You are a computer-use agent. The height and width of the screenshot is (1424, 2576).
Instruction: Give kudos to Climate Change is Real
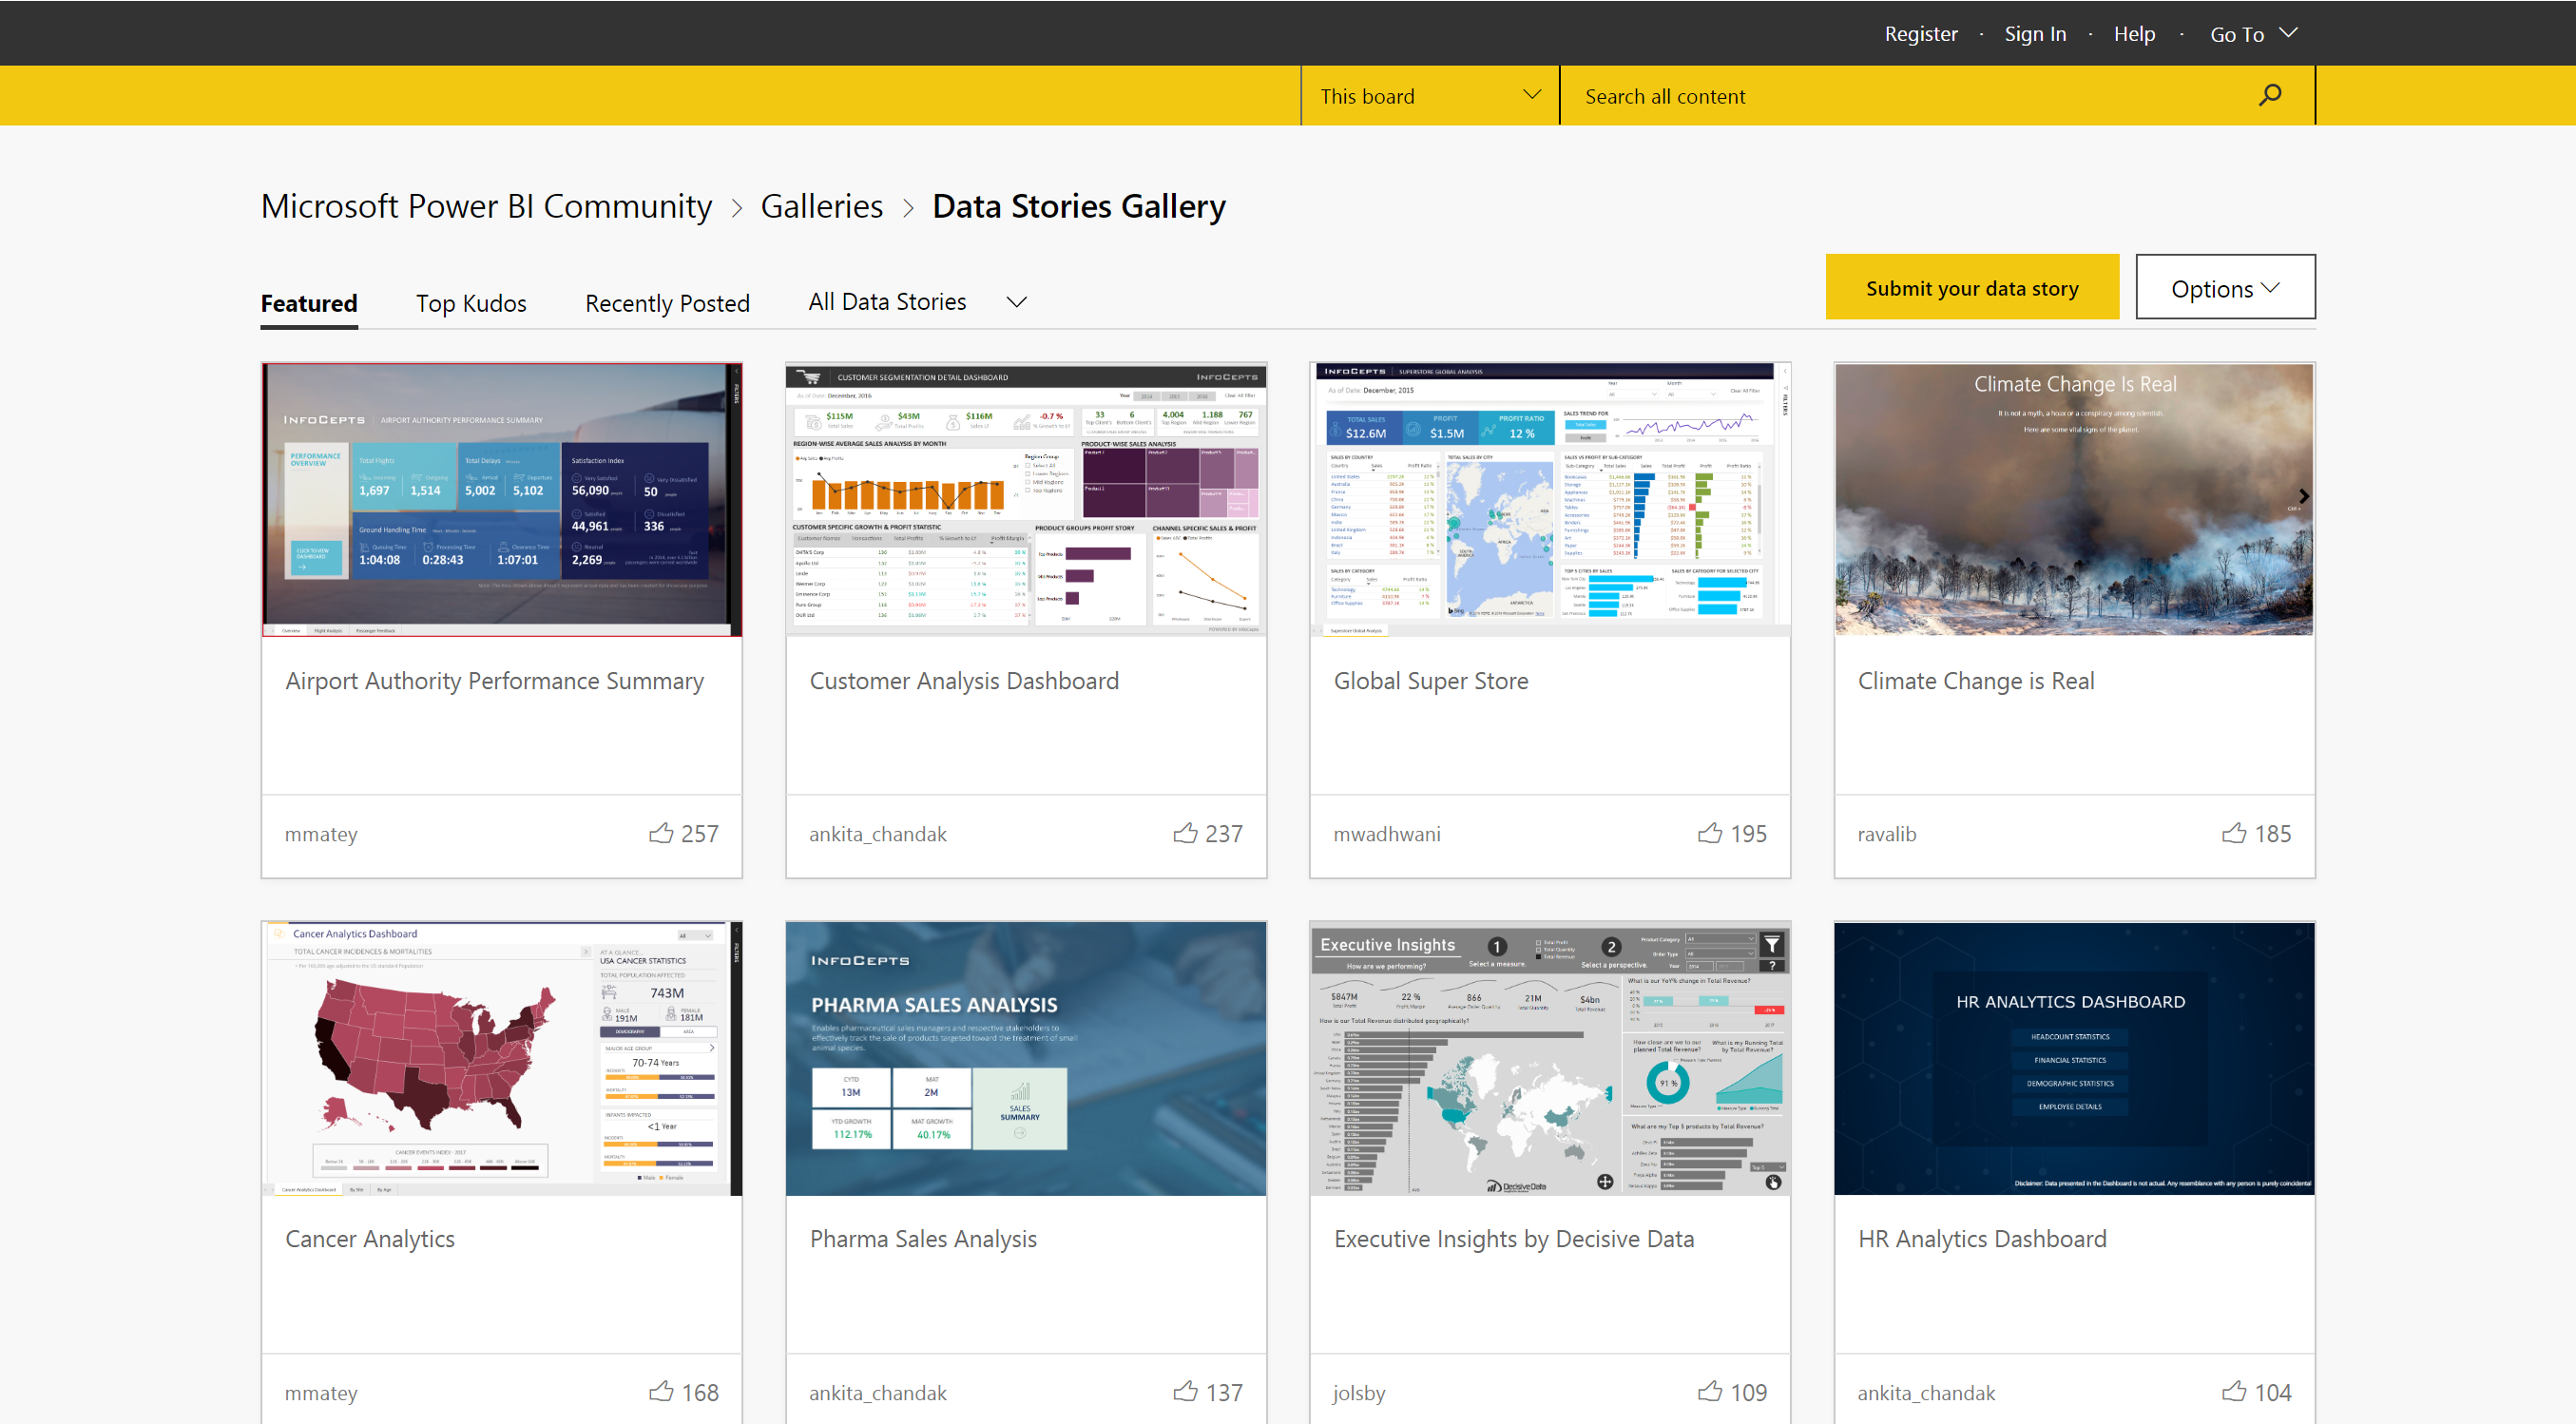2233,833
